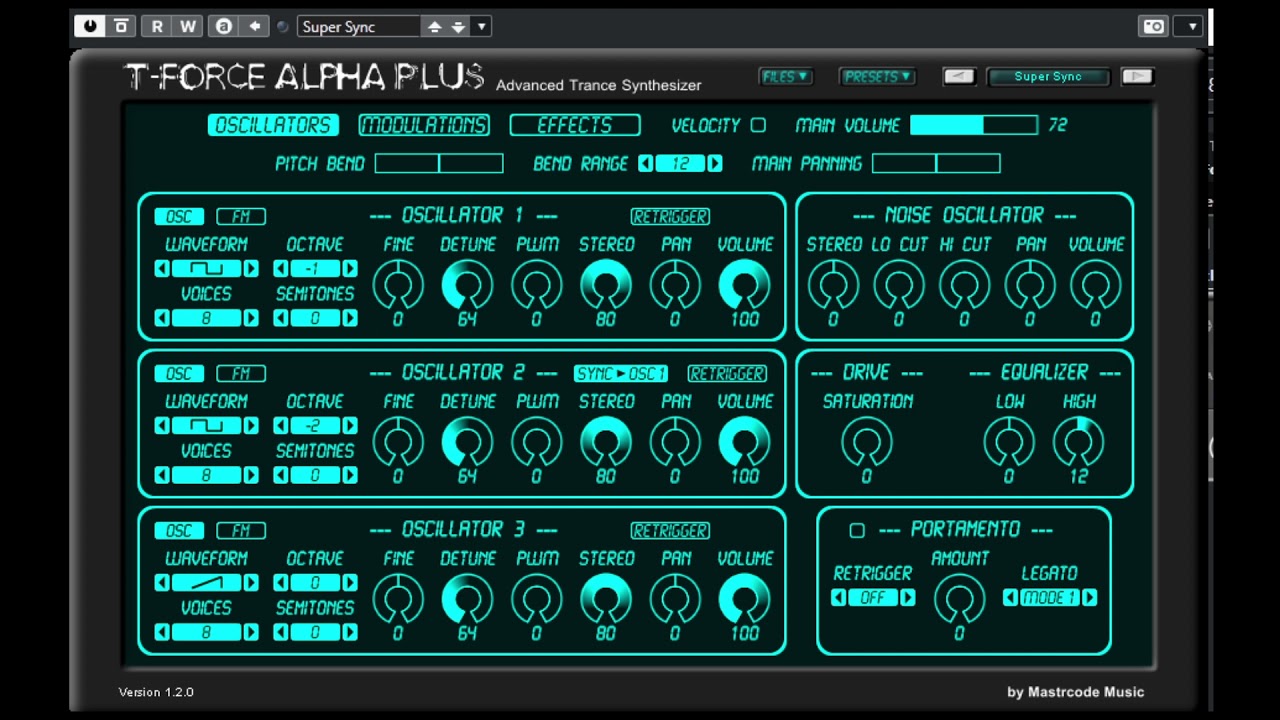Go to next preset in synth header
This screenshot has width=1280, height=720.
pos(1137,77)
